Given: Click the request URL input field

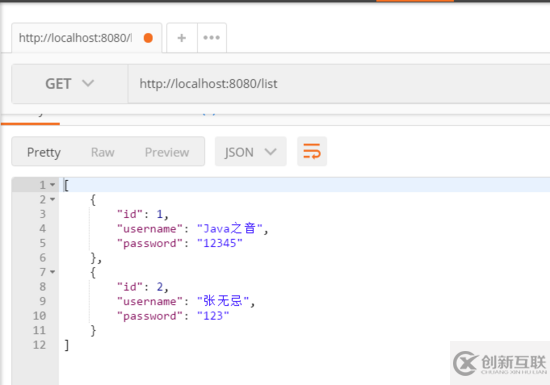Looking at the screenshot, I should (339, 84).
